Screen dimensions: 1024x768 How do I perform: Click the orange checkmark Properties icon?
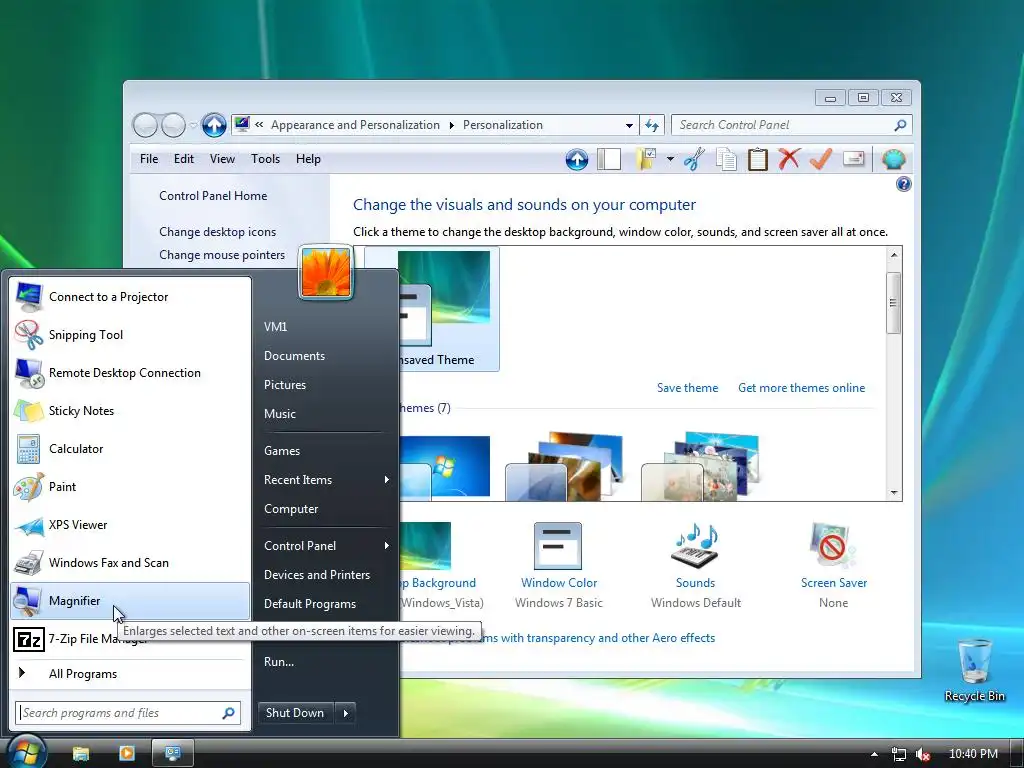pyautogui.click(x=820, y=159)
